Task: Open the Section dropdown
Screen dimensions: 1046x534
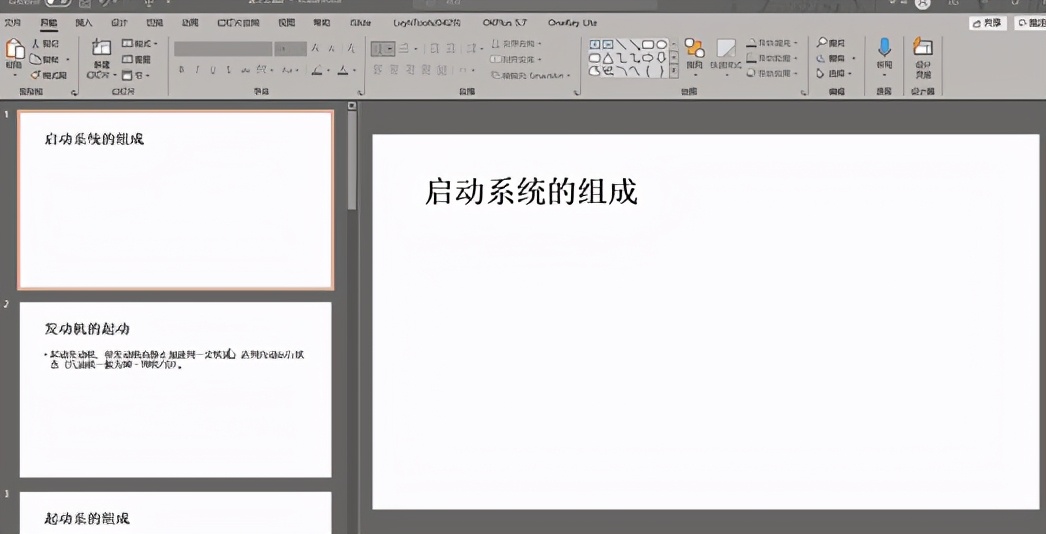Action: (x=135, y=75)
